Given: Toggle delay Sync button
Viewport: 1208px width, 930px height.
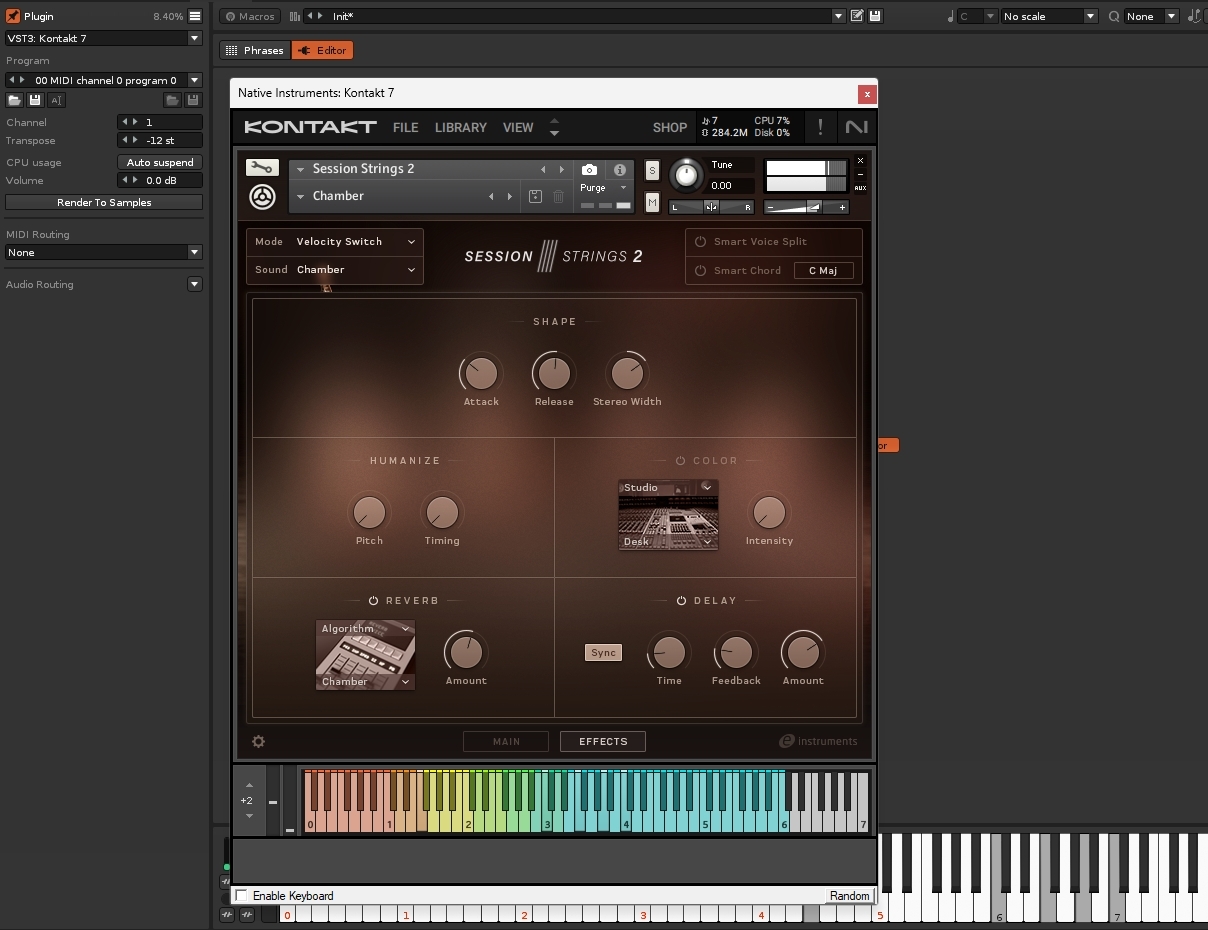Looking at the screenshot, I should click(x=603, y=653).
